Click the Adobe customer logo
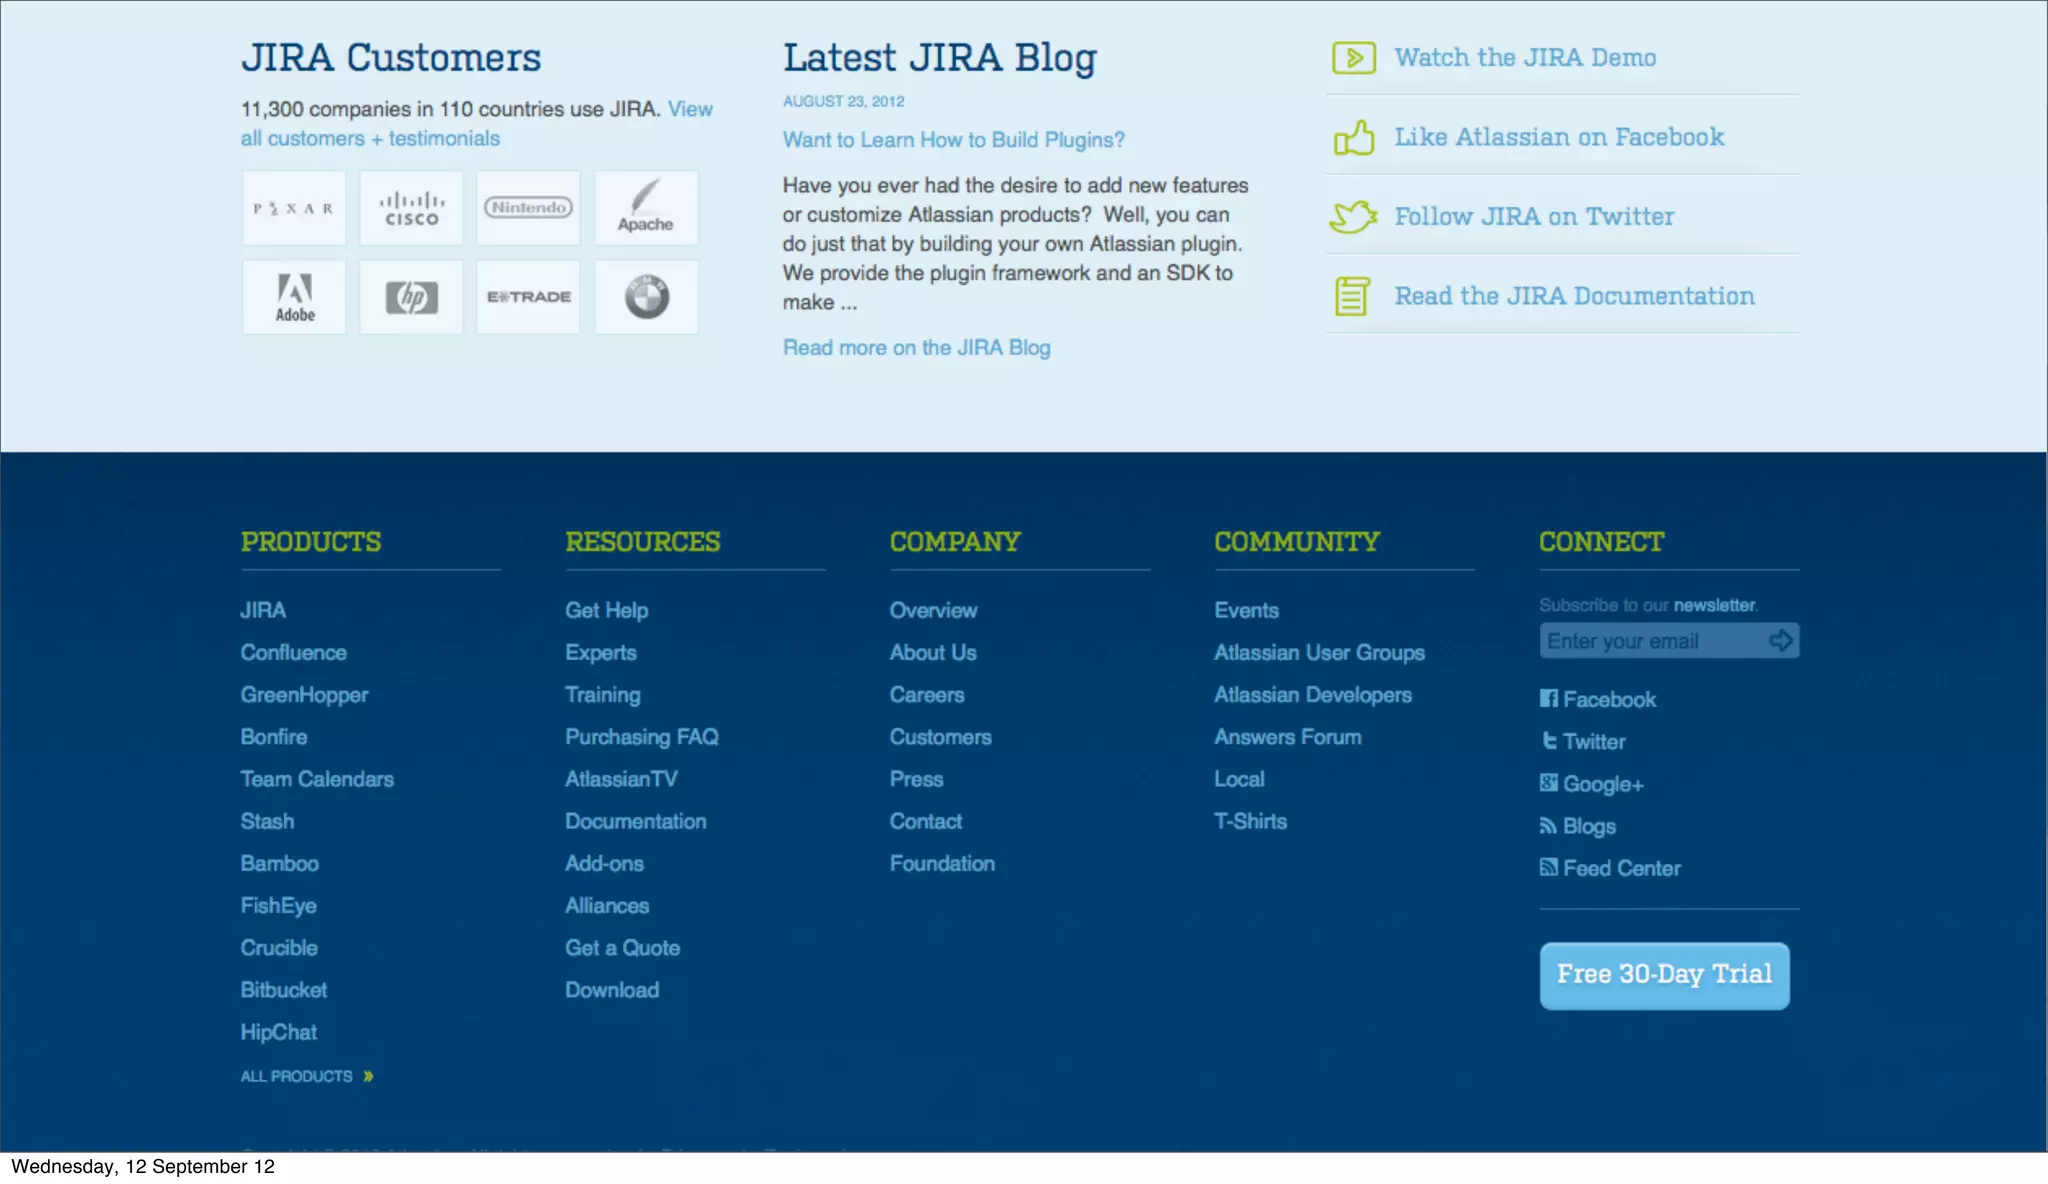The image size is (2048, 1184). 294,297
